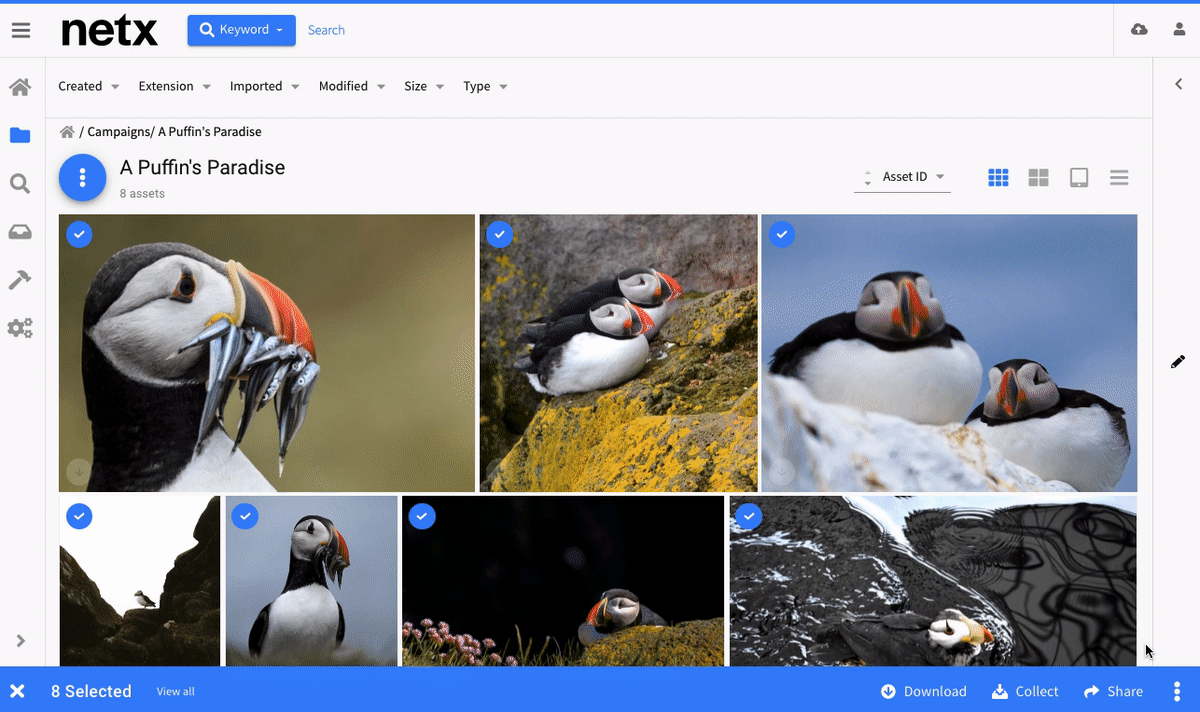
Task: Switch to the small grid view
Action: [x=998, y=177]
